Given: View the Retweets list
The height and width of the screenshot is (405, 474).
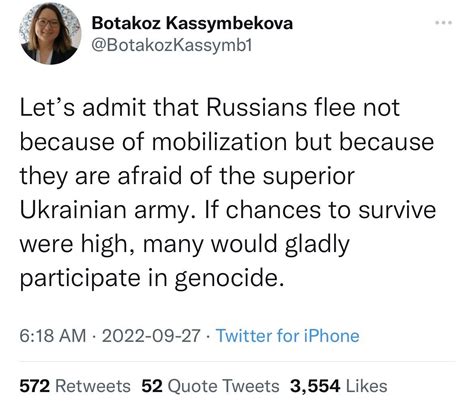Looking at the screenshot, I should (75, 386).
